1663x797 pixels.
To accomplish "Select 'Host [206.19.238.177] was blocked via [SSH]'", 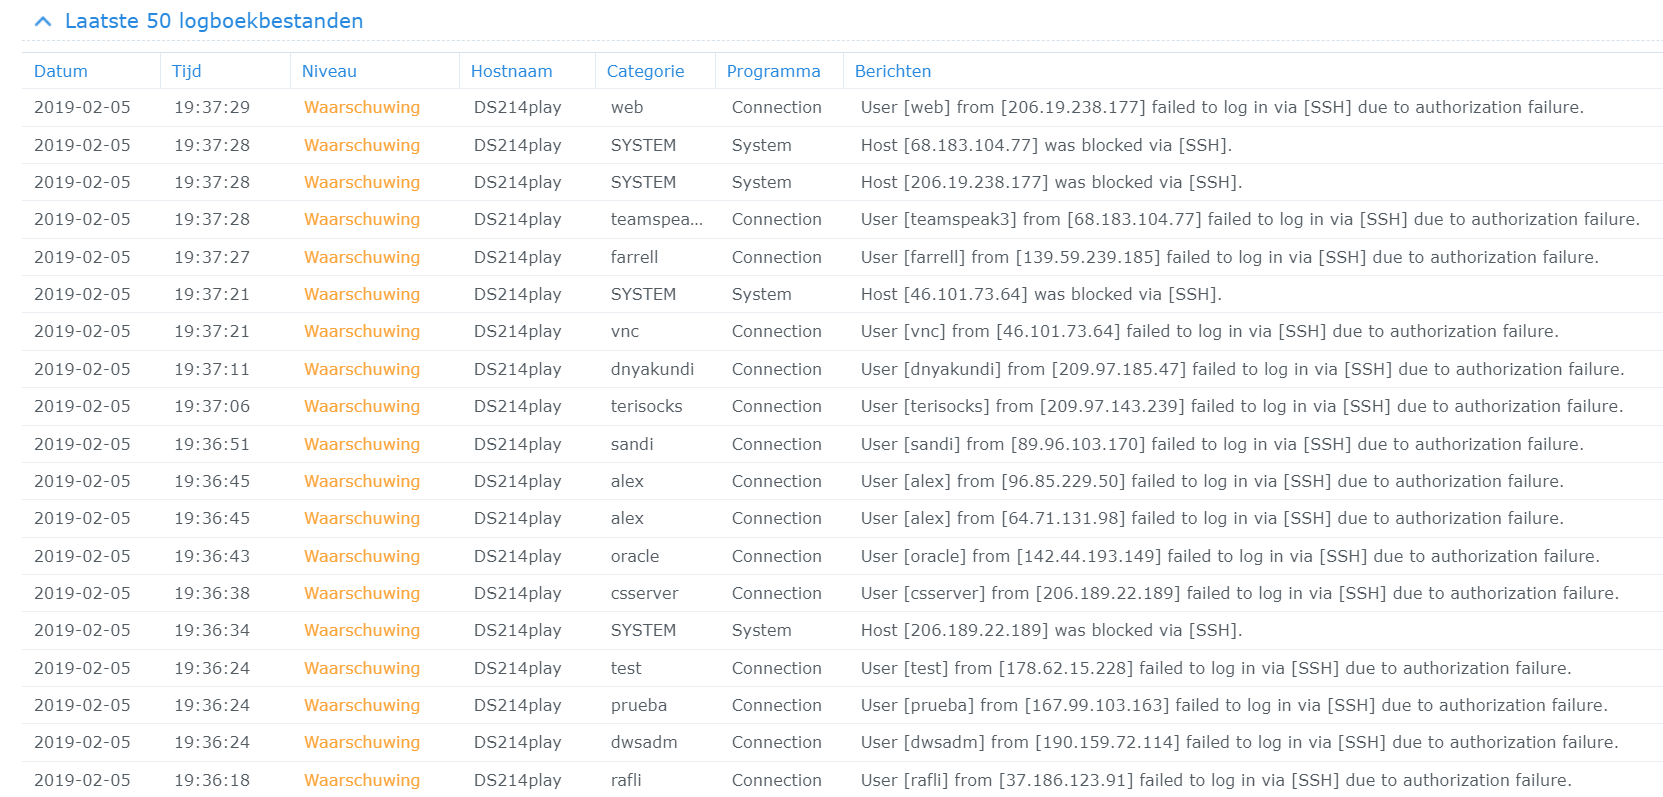I will point(1051,182).
